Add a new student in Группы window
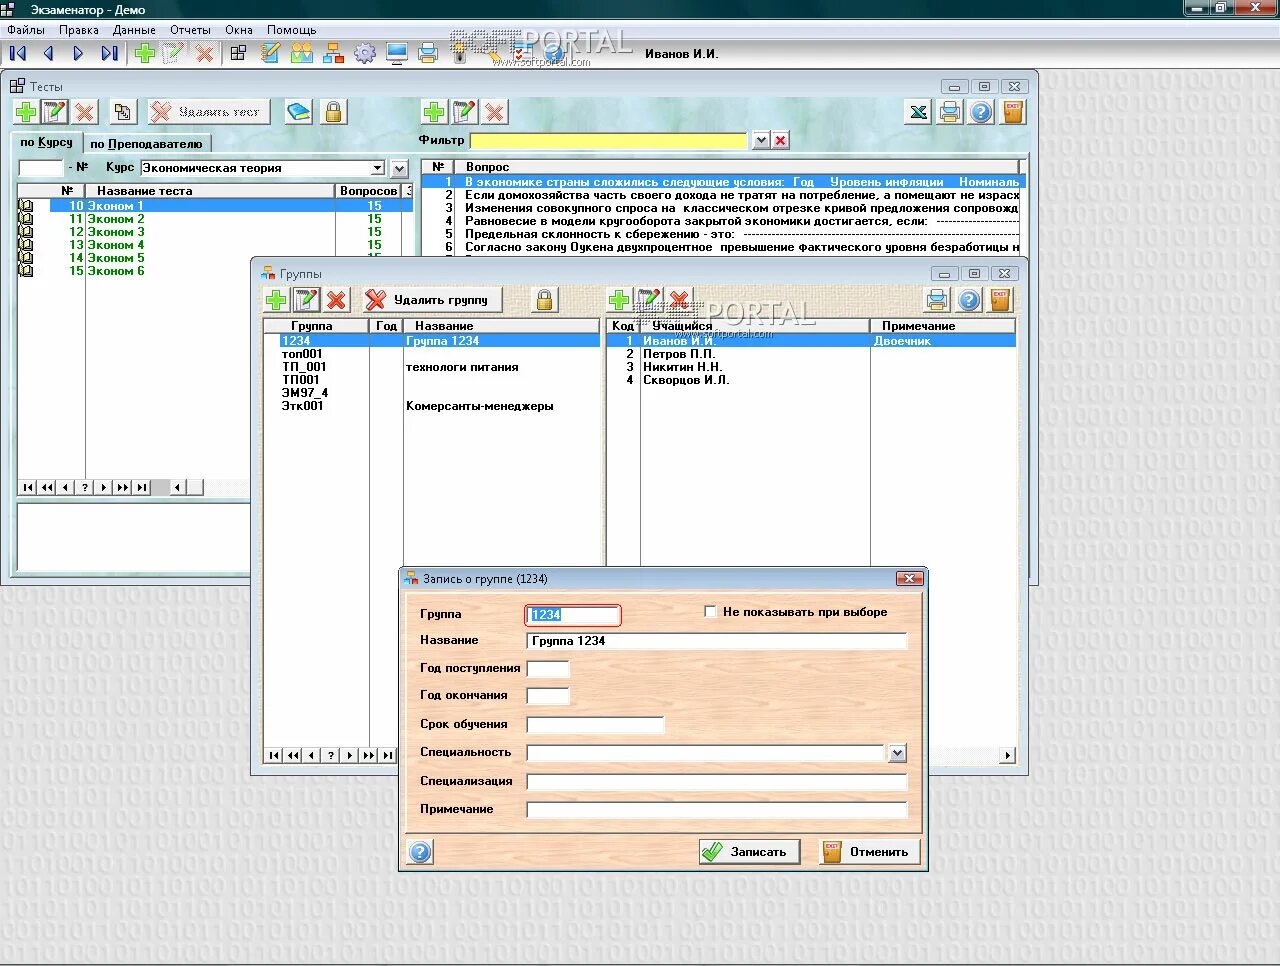Screen dimensions: 1280x966 [619, 299]
